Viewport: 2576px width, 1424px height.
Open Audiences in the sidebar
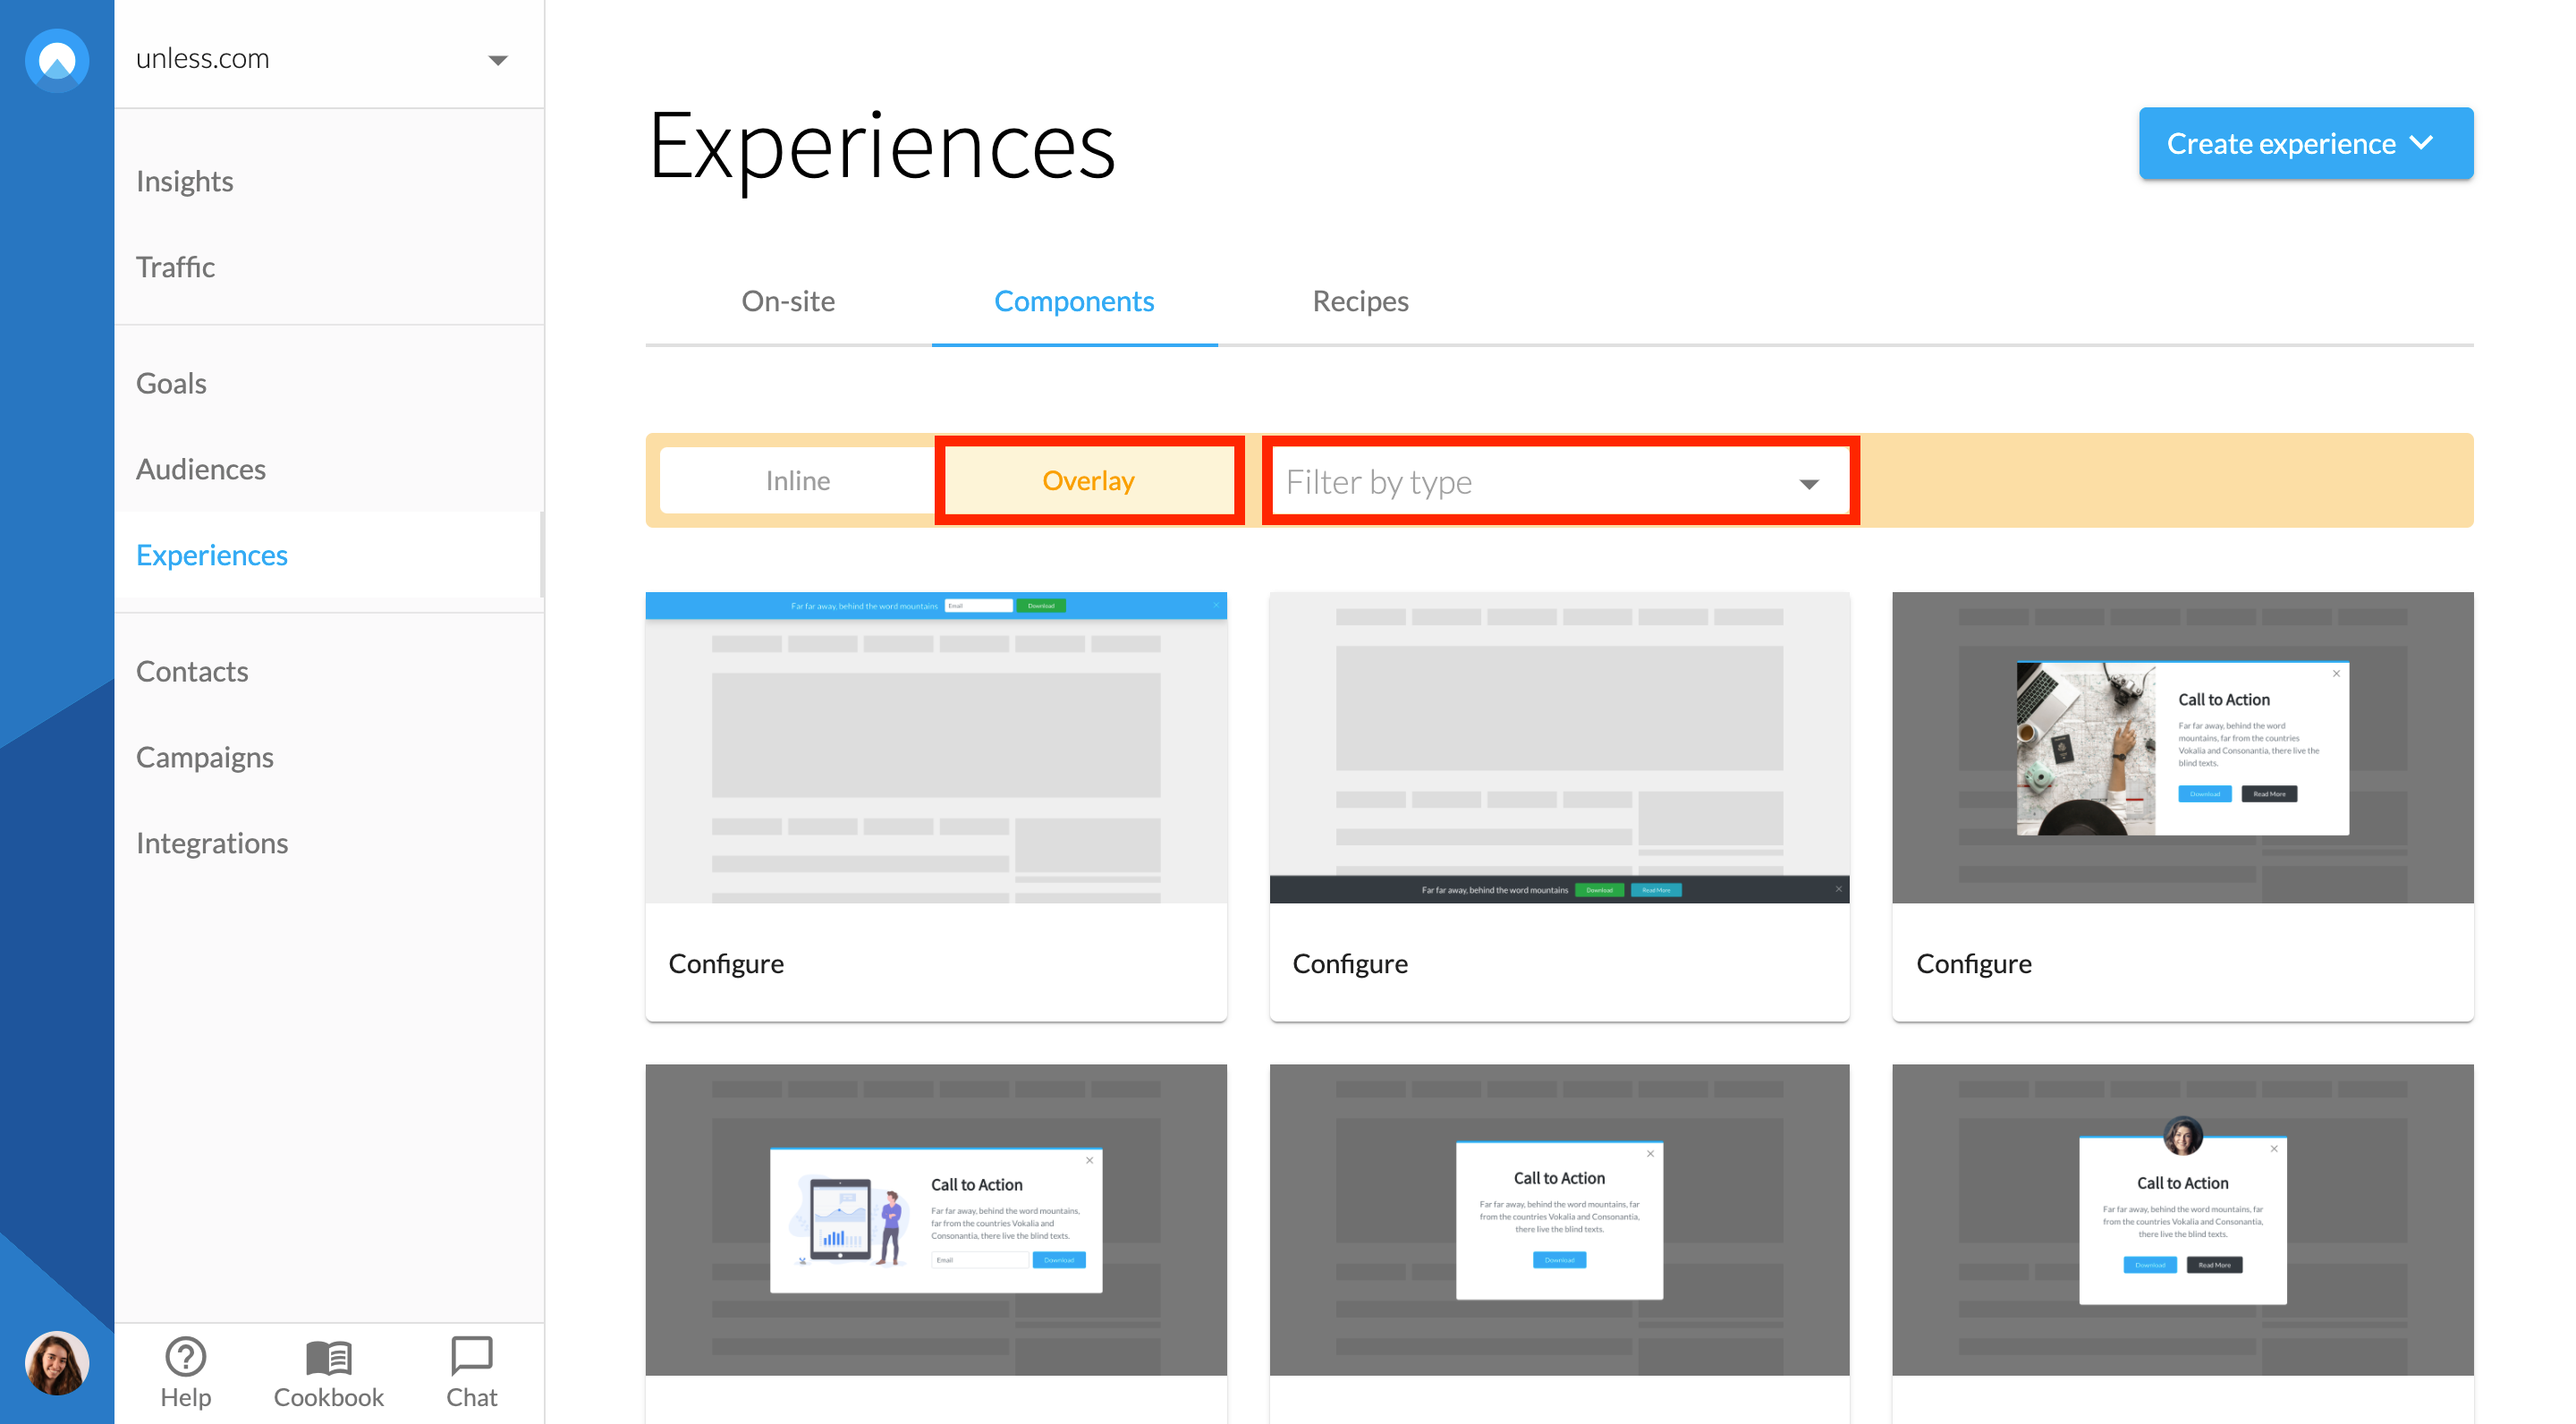201,469
